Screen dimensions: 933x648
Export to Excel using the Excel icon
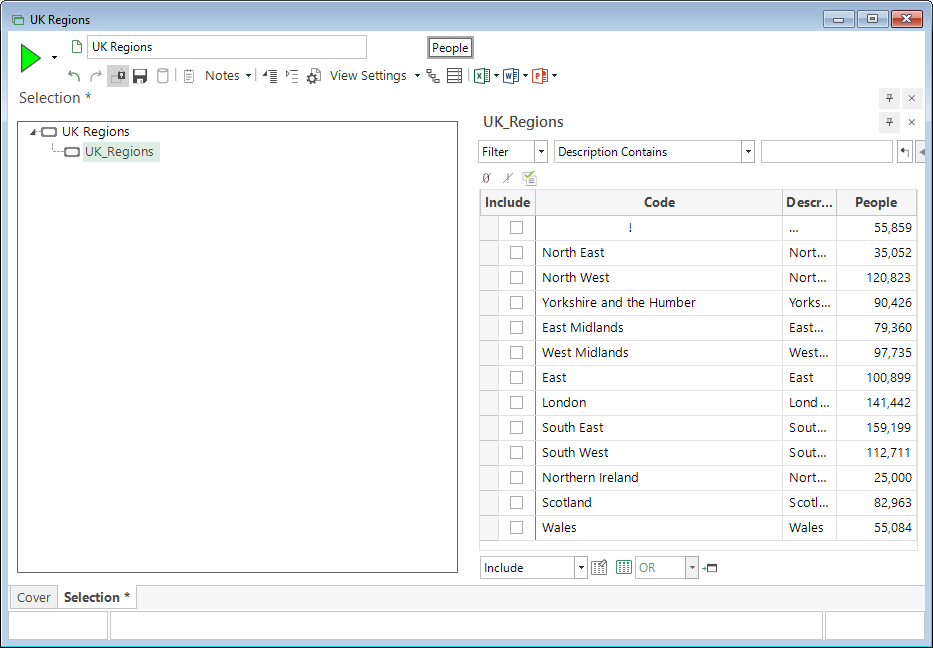[481, 76]
